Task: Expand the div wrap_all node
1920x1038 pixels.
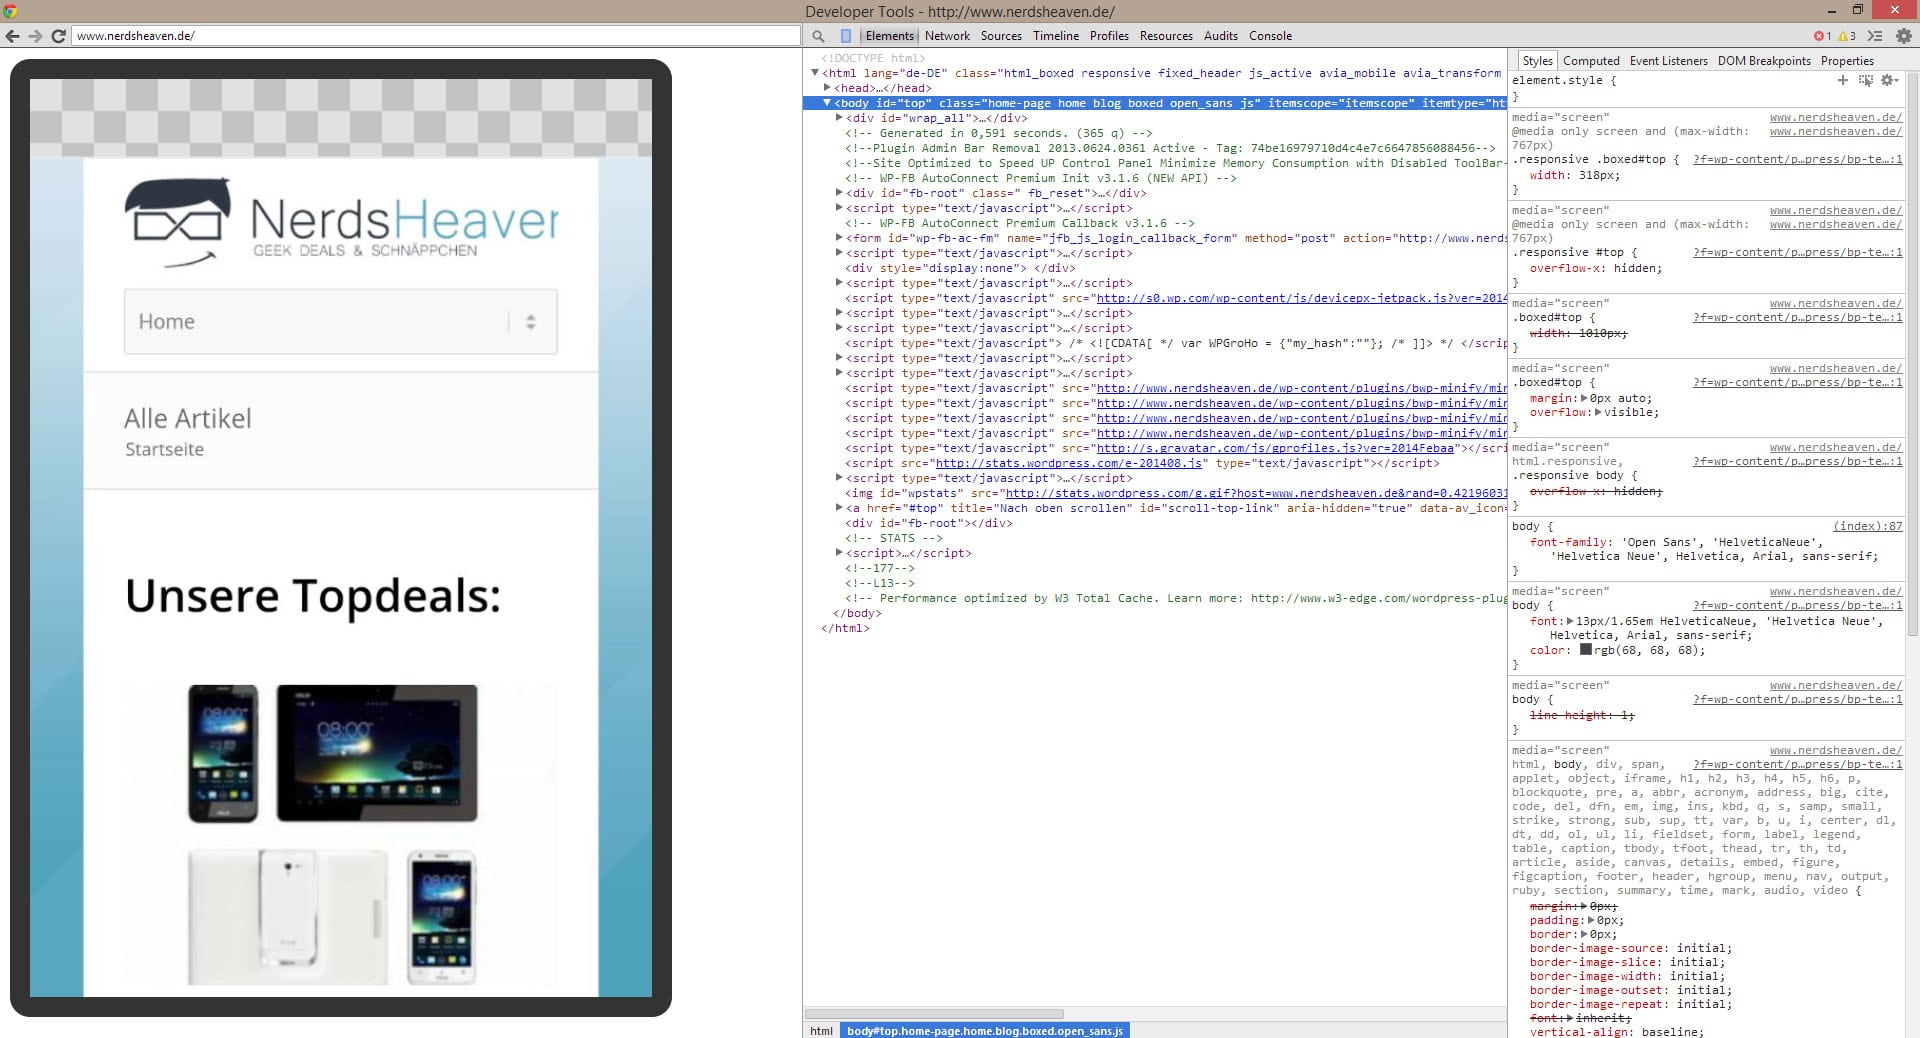Action: pos(839,118)
